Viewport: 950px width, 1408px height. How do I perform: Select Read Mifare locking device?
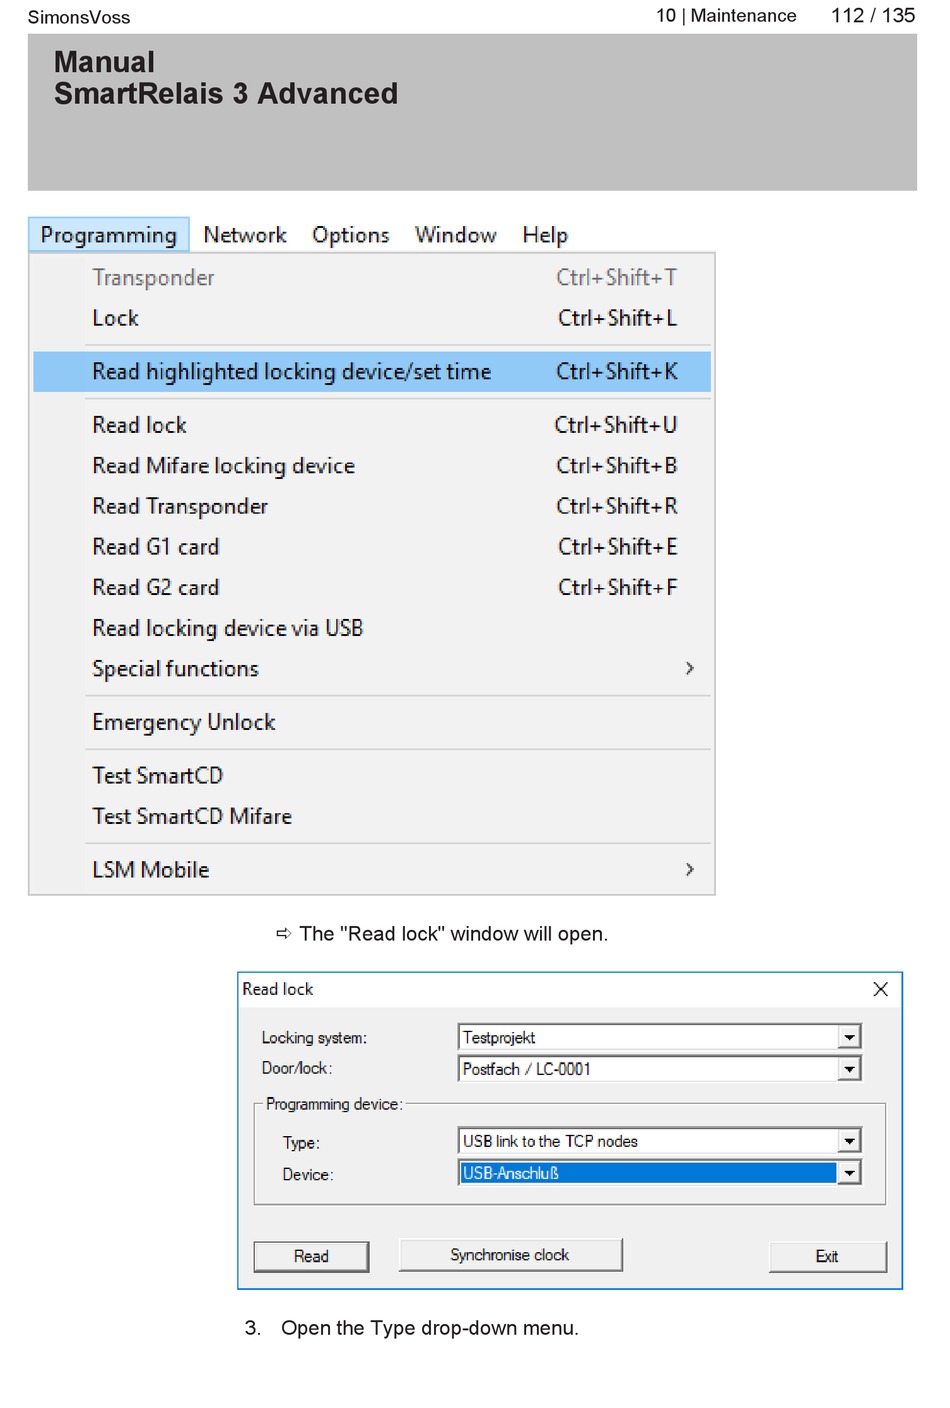point(372,466)
